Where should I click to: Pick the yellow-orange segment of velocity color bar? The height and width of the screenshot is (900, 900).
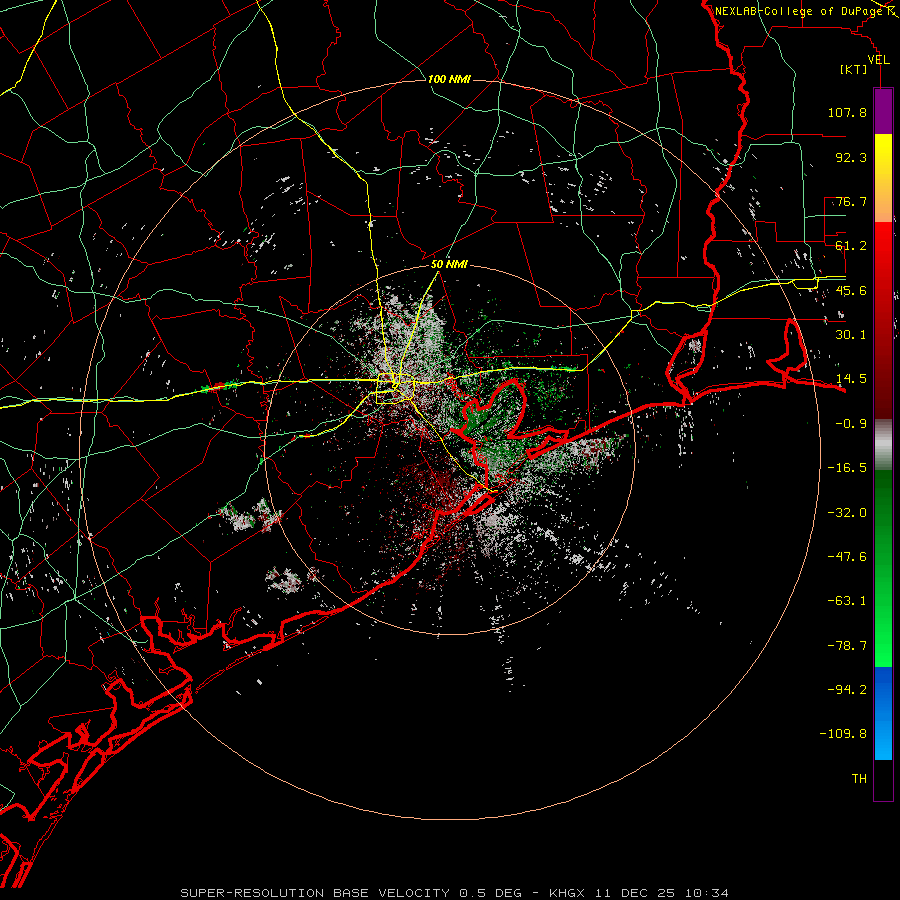883,178
